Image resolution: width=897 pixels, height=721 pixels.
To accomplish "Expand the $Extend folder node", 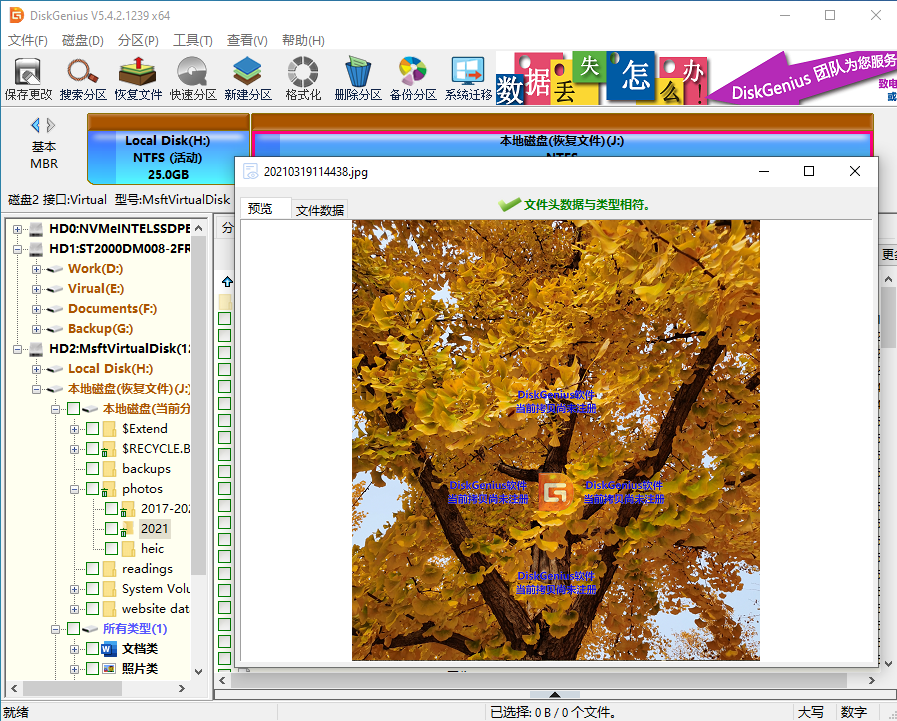I will [75, 429].
